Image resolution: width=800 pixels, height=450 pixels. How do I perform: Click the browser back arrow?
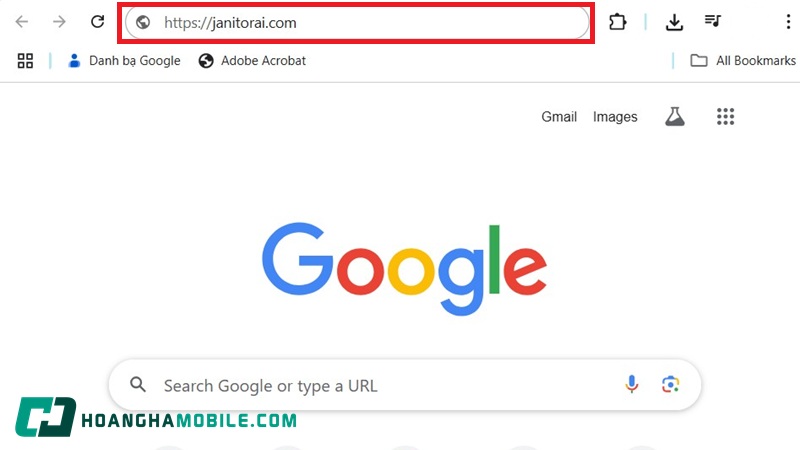(22, 22)
